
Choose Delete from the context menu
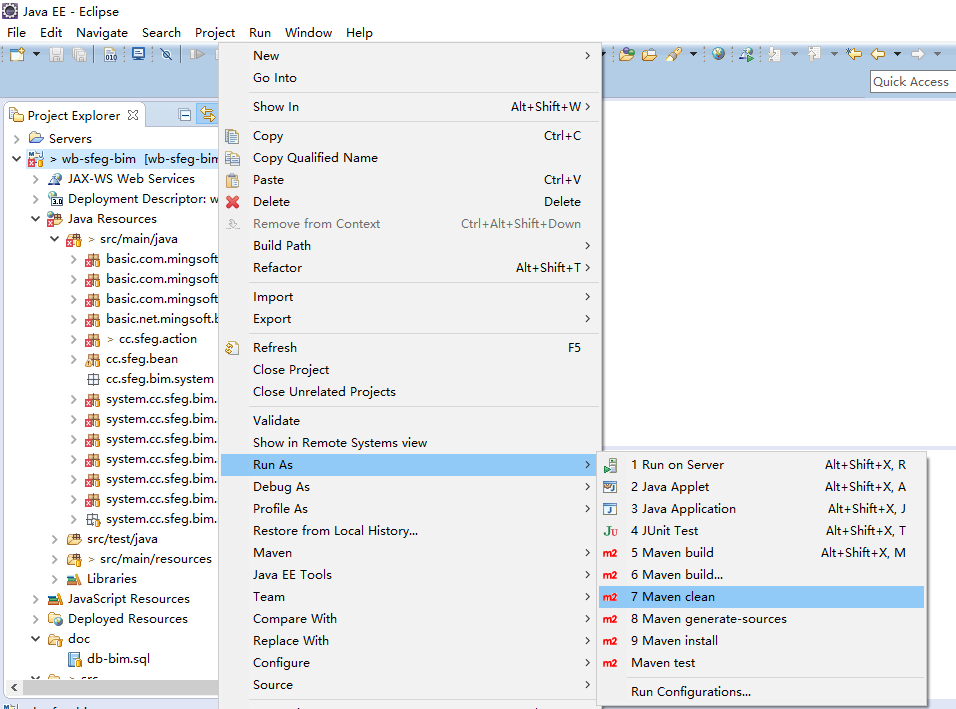click(x=410, y=202)
